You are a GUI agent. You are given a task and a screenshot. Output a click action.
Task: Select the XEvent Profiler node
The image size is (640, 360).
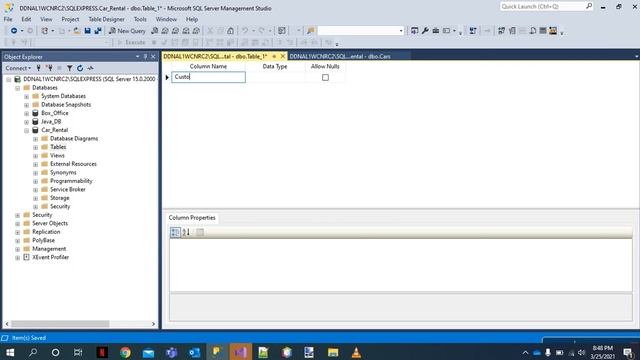pos(51,257)
